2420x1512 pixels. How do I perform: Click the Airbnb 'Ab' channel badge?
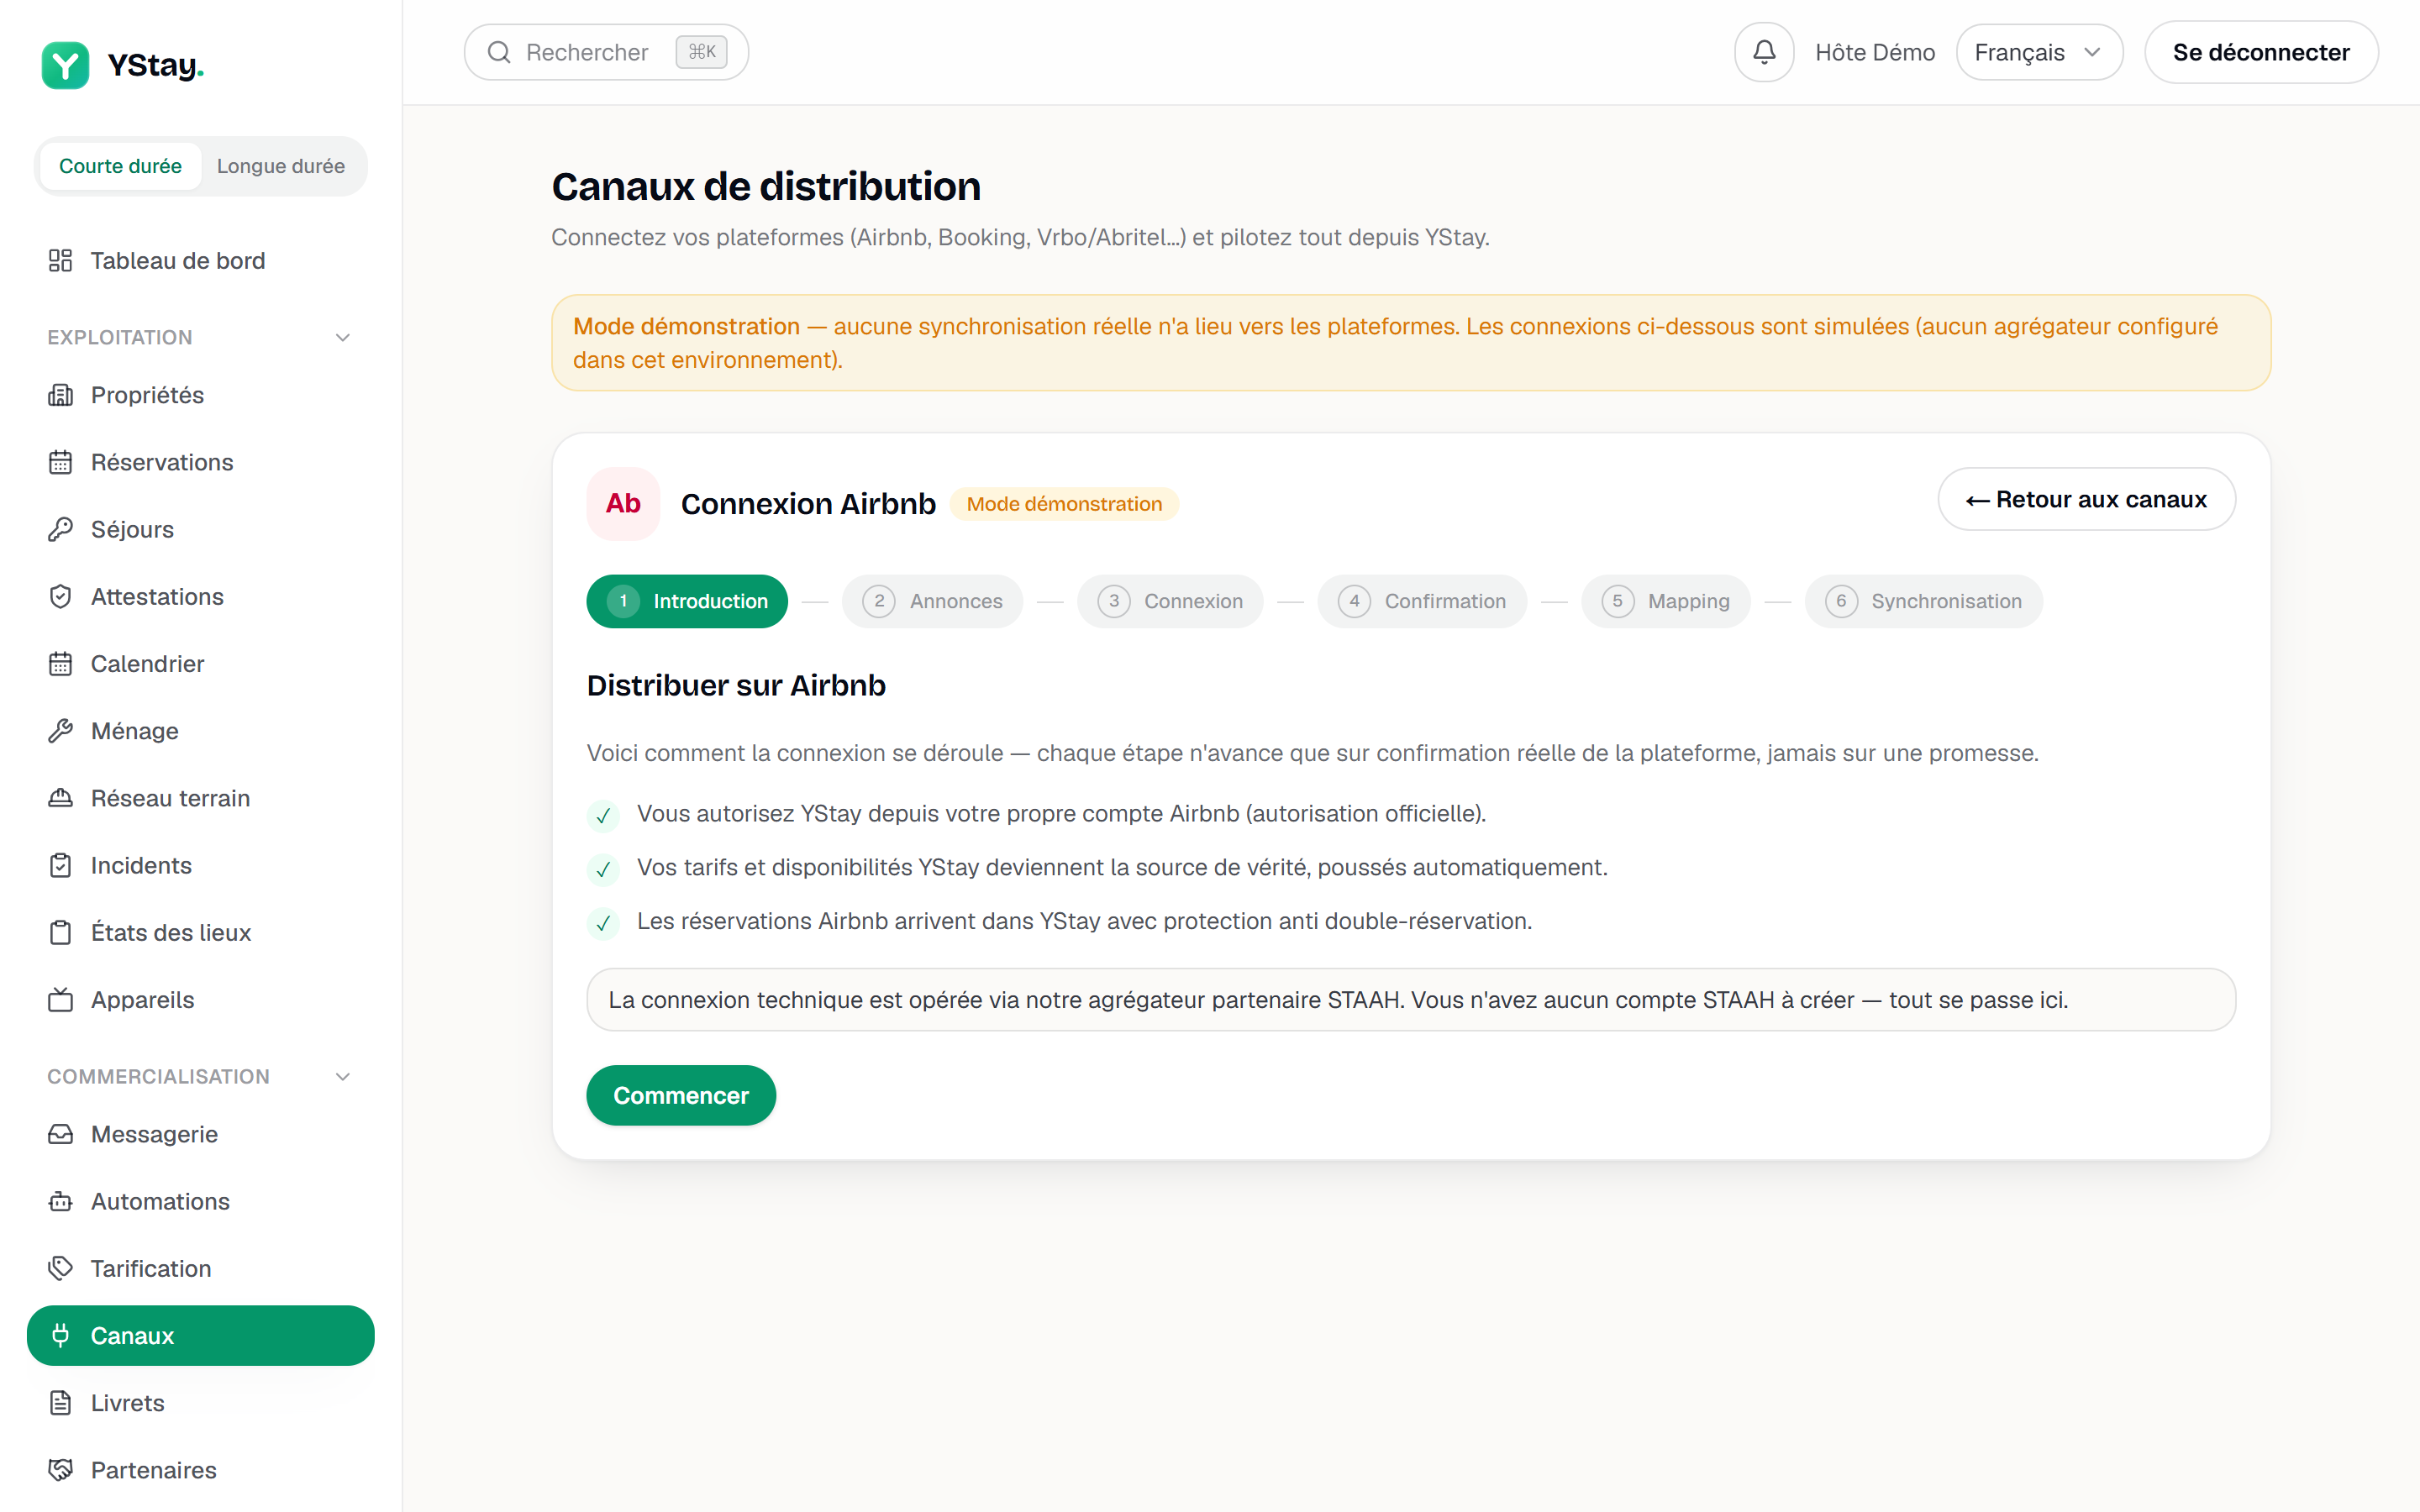point(623,503)
